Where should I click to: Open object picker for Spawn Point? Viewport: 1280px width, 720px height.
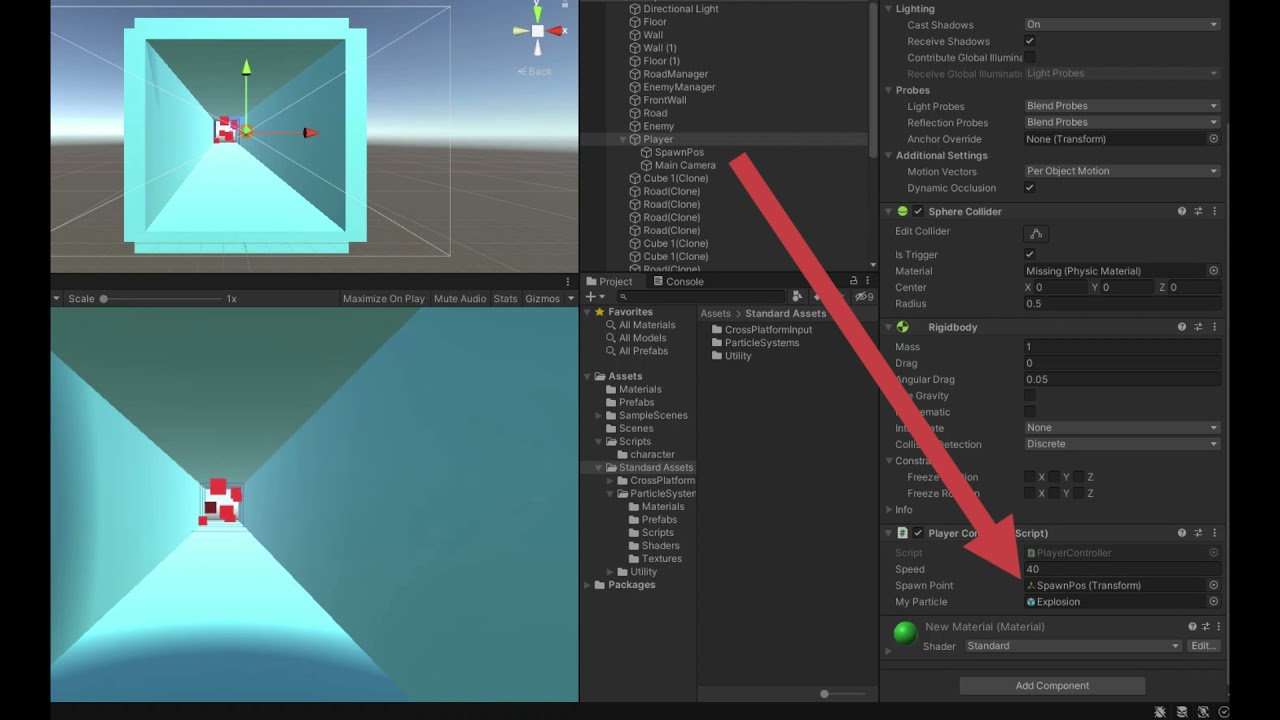pyautogui.click(x=1213, y=586)
